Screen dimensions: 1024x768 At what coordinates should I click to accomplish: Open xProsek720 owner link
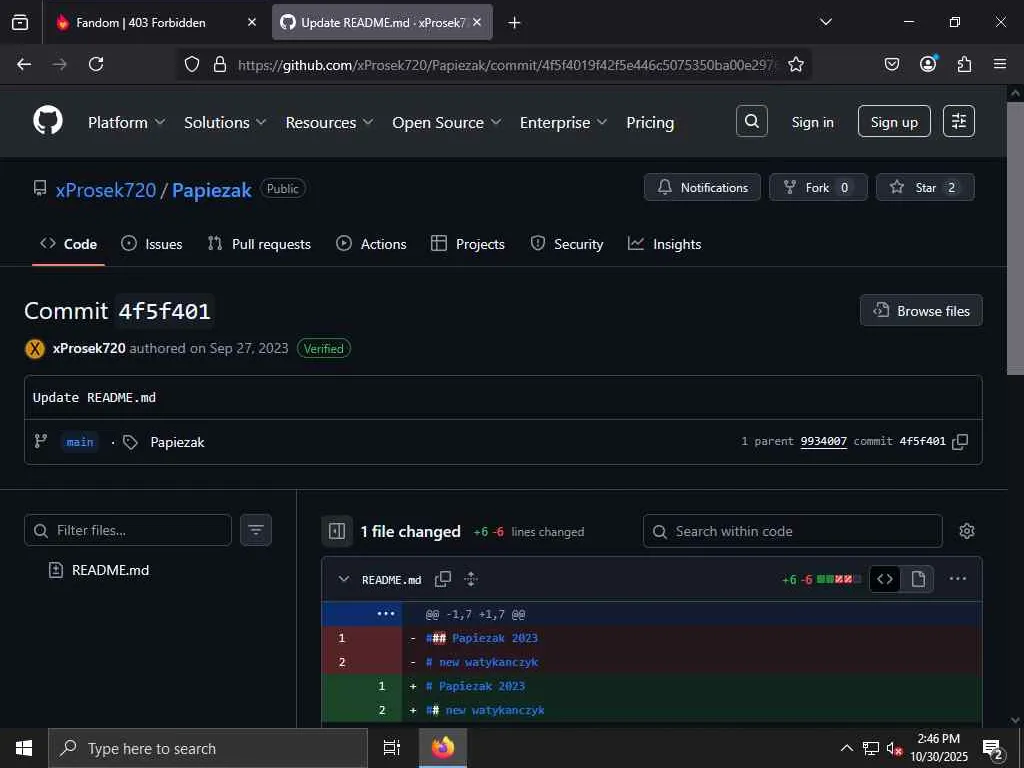click(x=106, y=190)
